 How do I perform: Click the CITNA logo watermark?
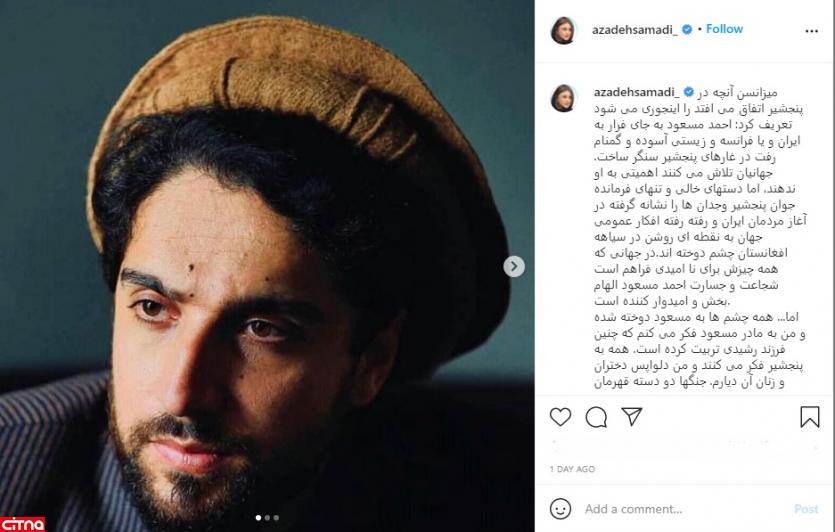[x=22, y=525]
